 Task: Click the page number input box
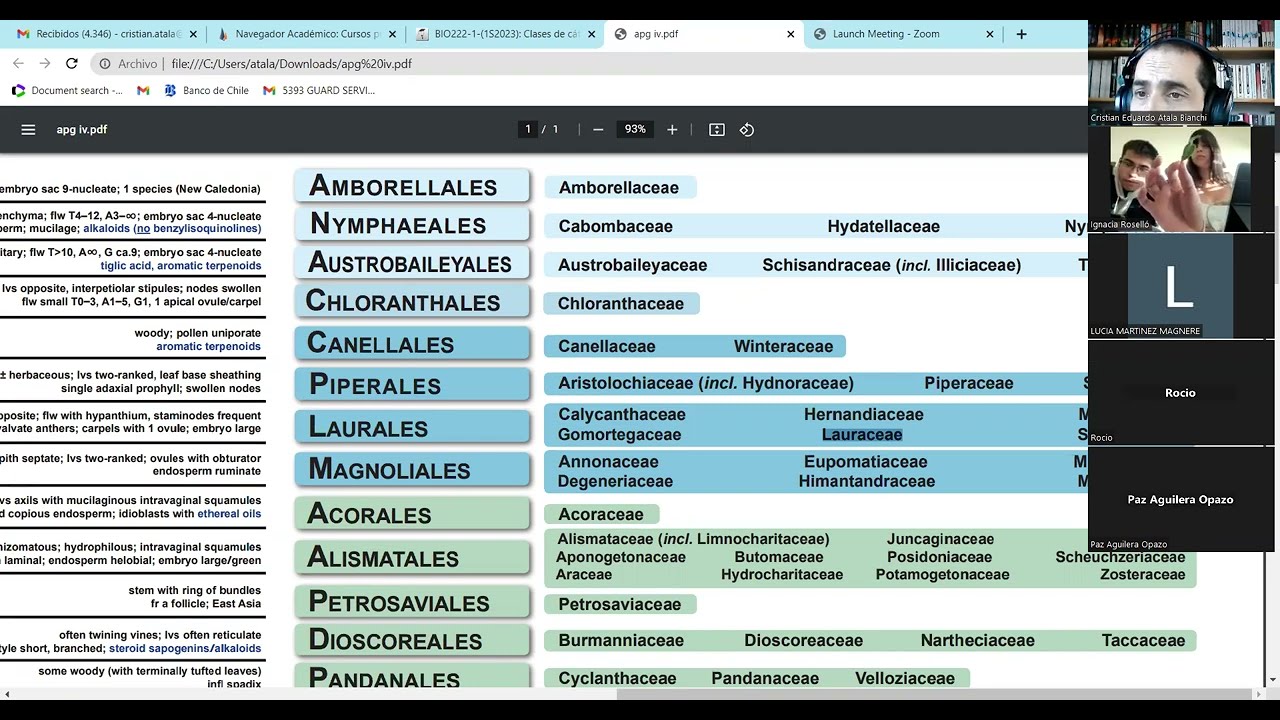point(528,129)
